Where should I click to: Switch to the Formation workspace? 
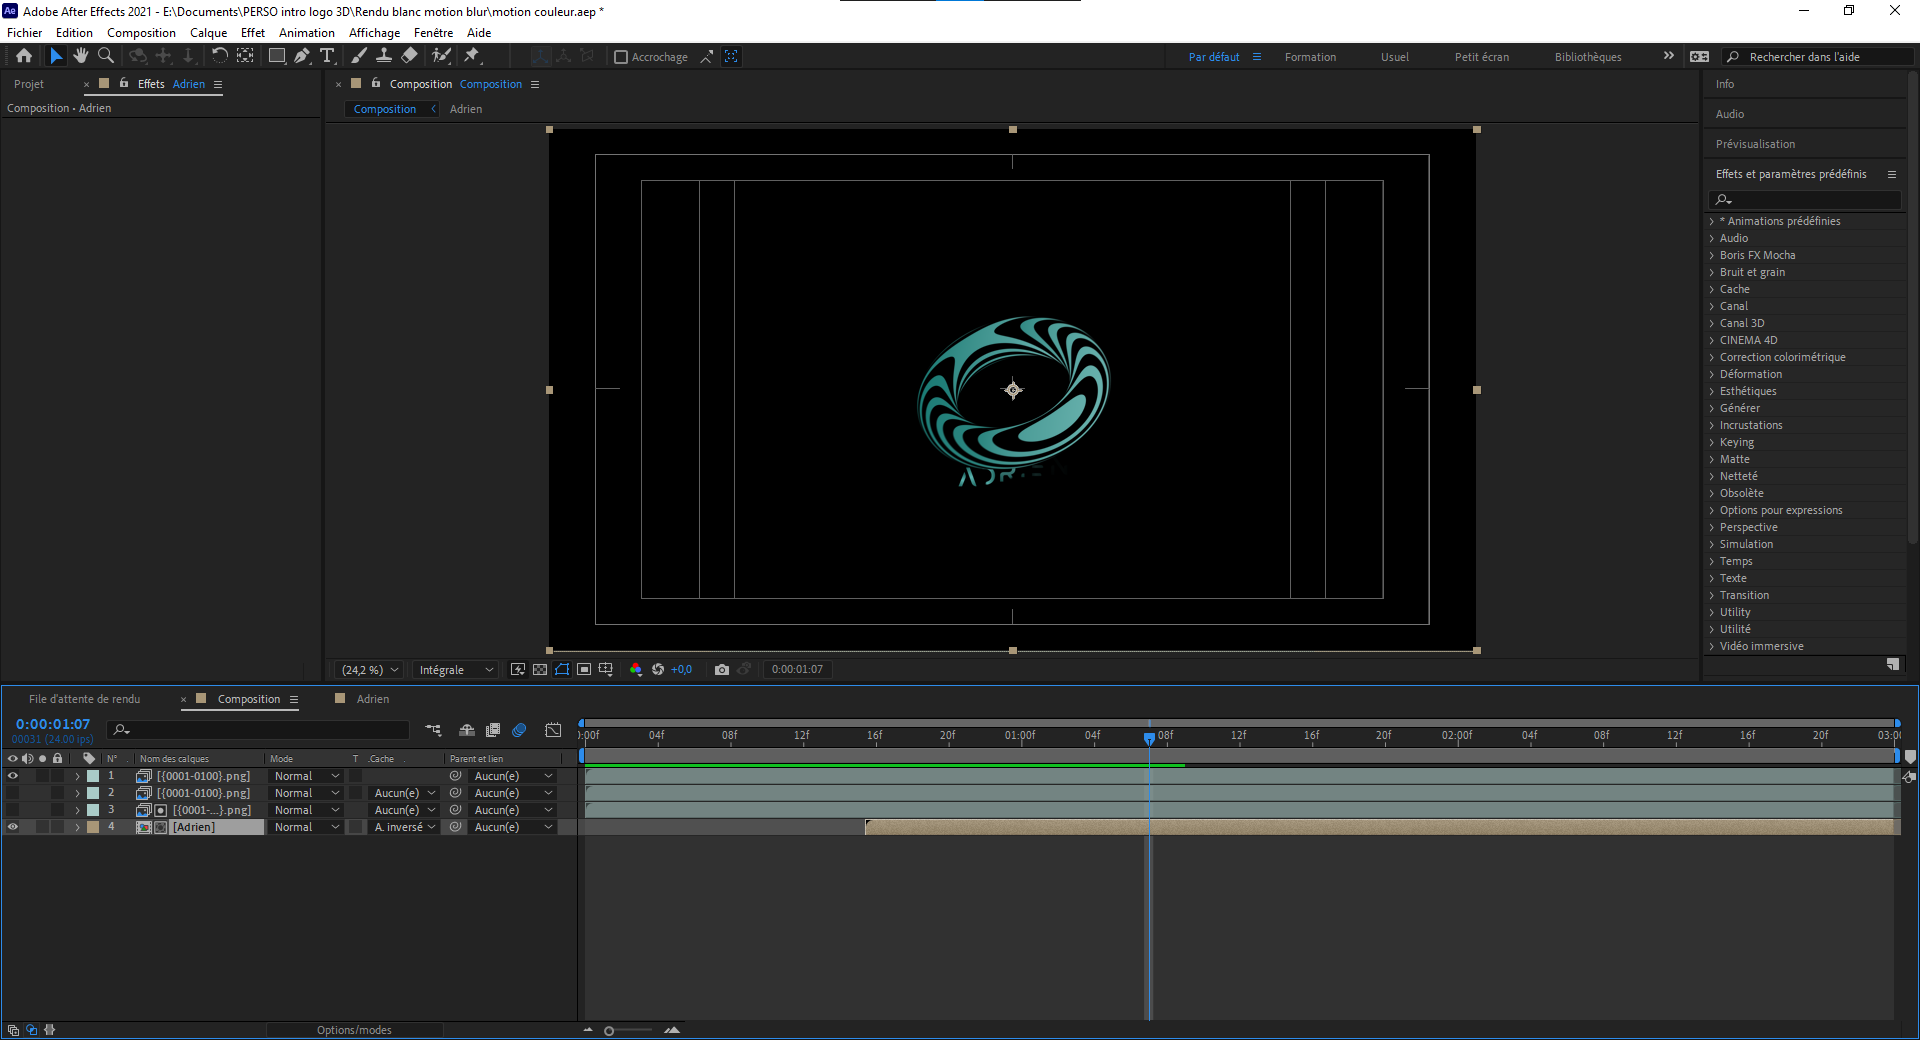(1310, 57)
